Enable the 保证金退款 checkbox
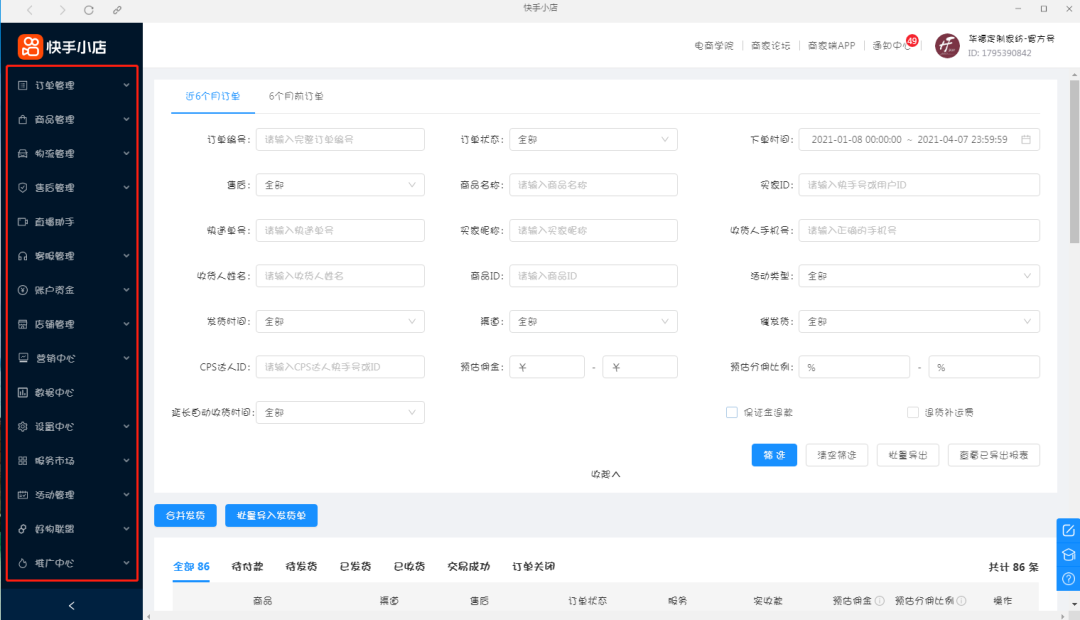 (732, 412)
